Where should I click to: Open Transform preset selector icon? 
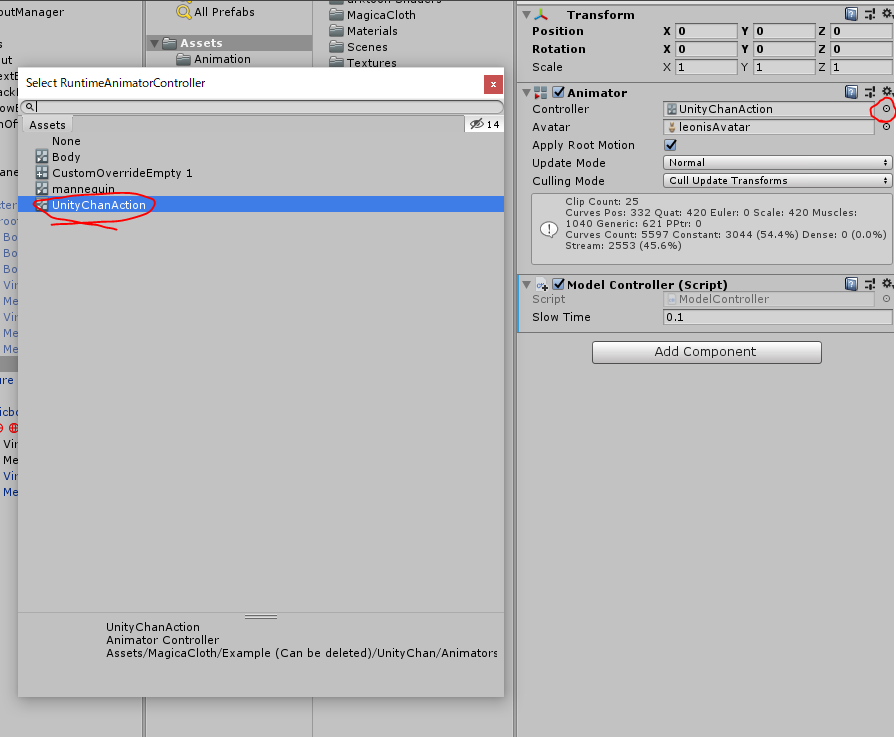click(870, 14)
